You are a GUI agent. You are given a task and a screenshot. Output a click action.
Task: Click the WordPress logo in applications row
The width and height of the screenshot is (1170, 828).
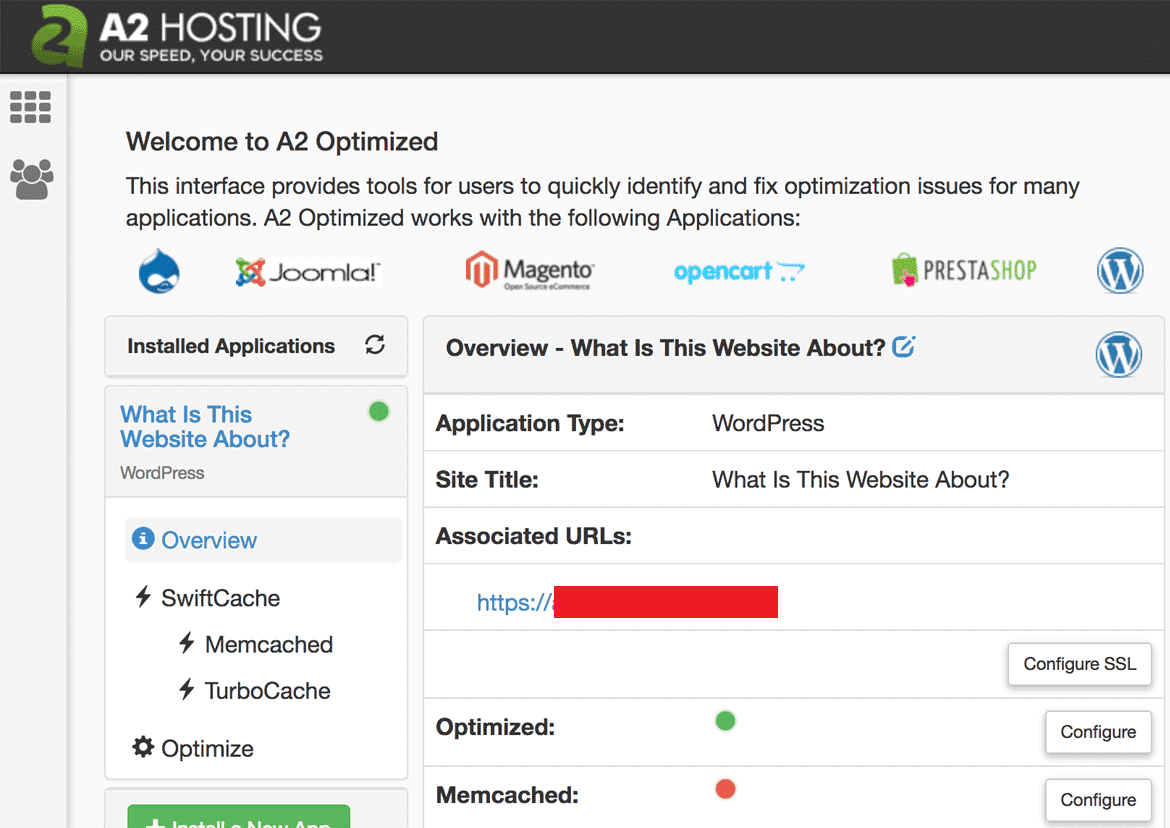pyautogui.click(x=1120, y=270)
